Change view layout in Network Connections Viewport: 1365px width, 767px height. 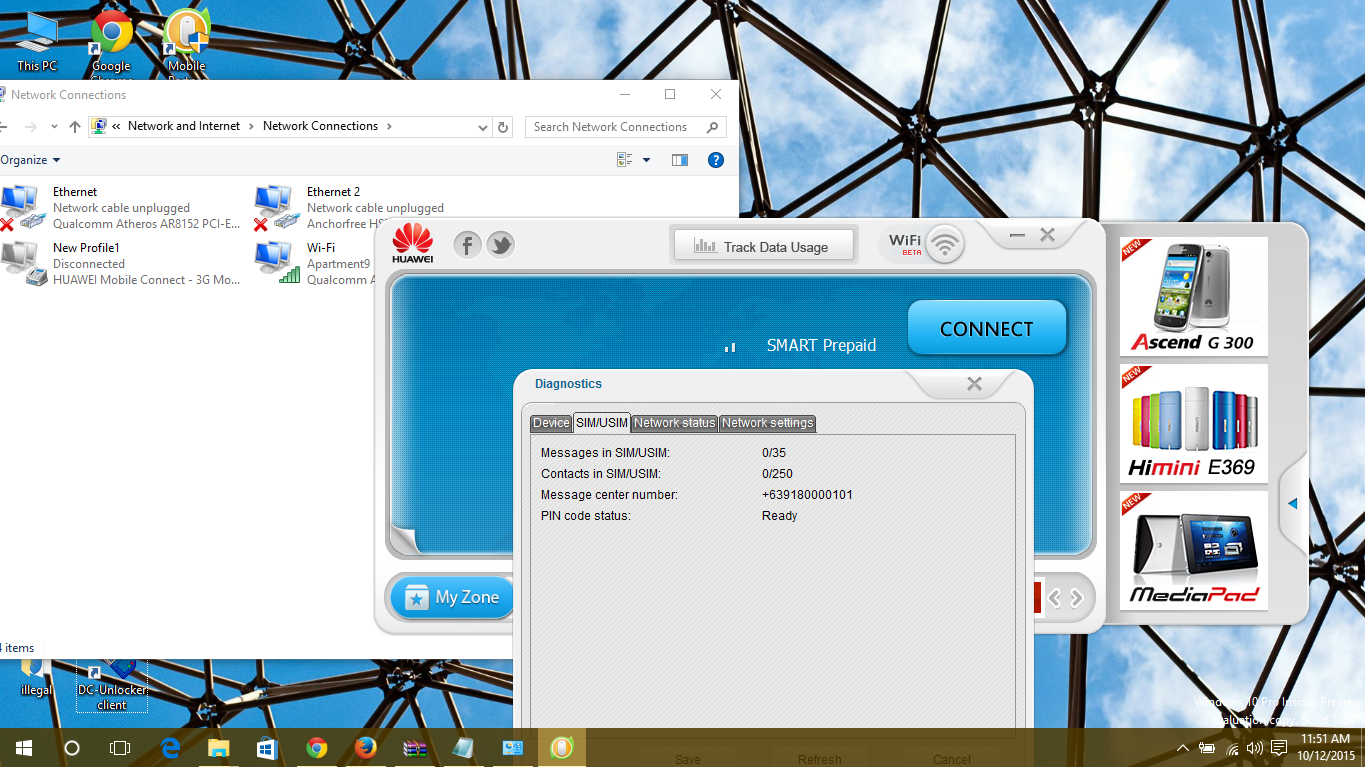click(625, 160)
